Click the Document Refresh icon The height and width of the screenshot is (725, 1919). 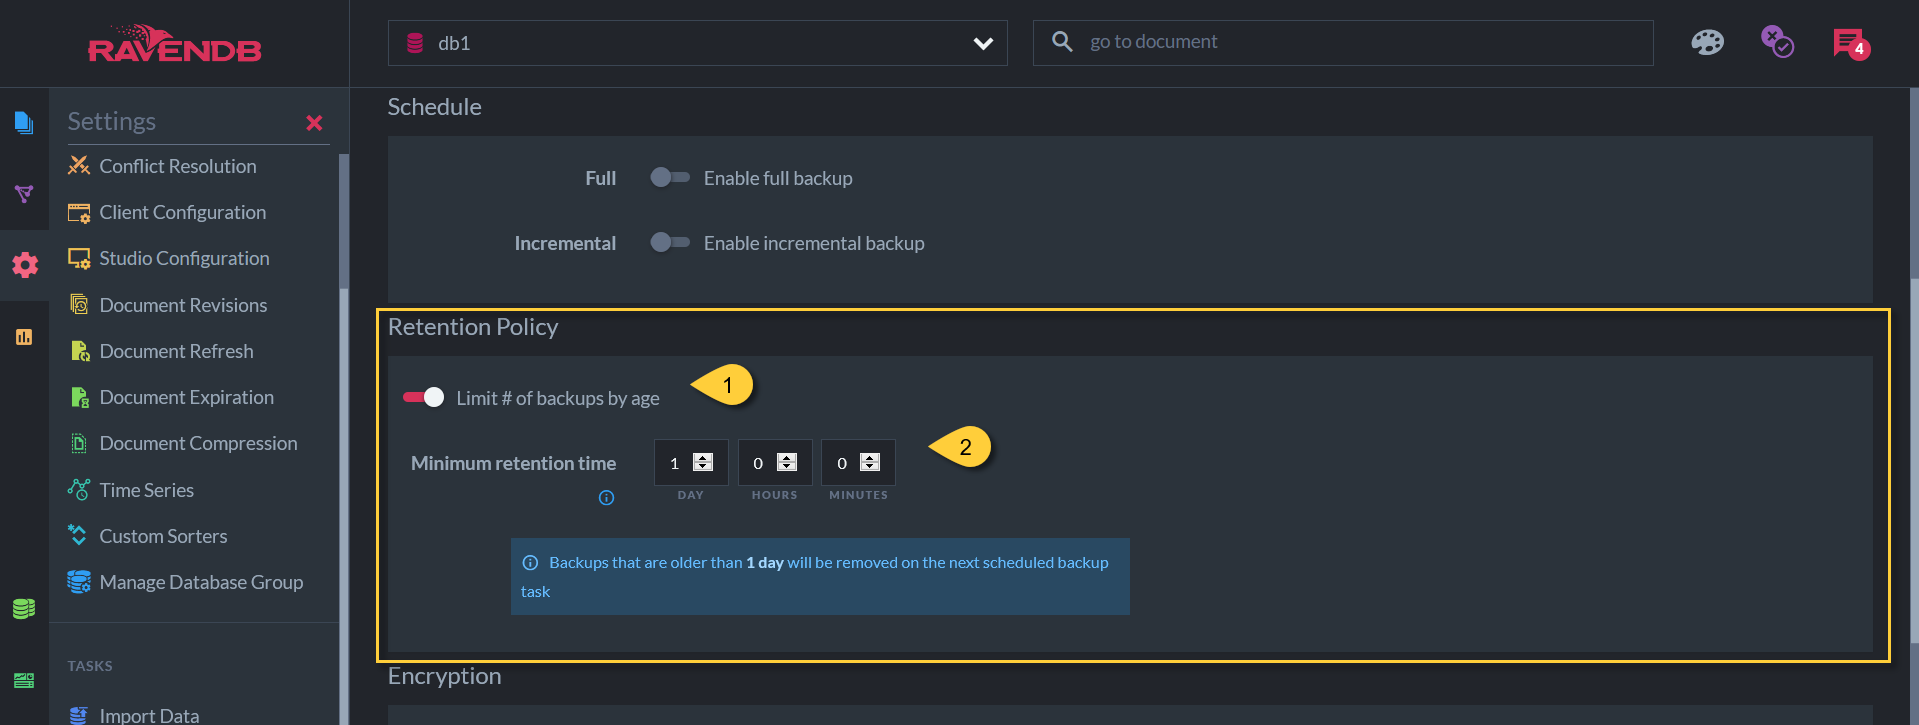point(79,351)
